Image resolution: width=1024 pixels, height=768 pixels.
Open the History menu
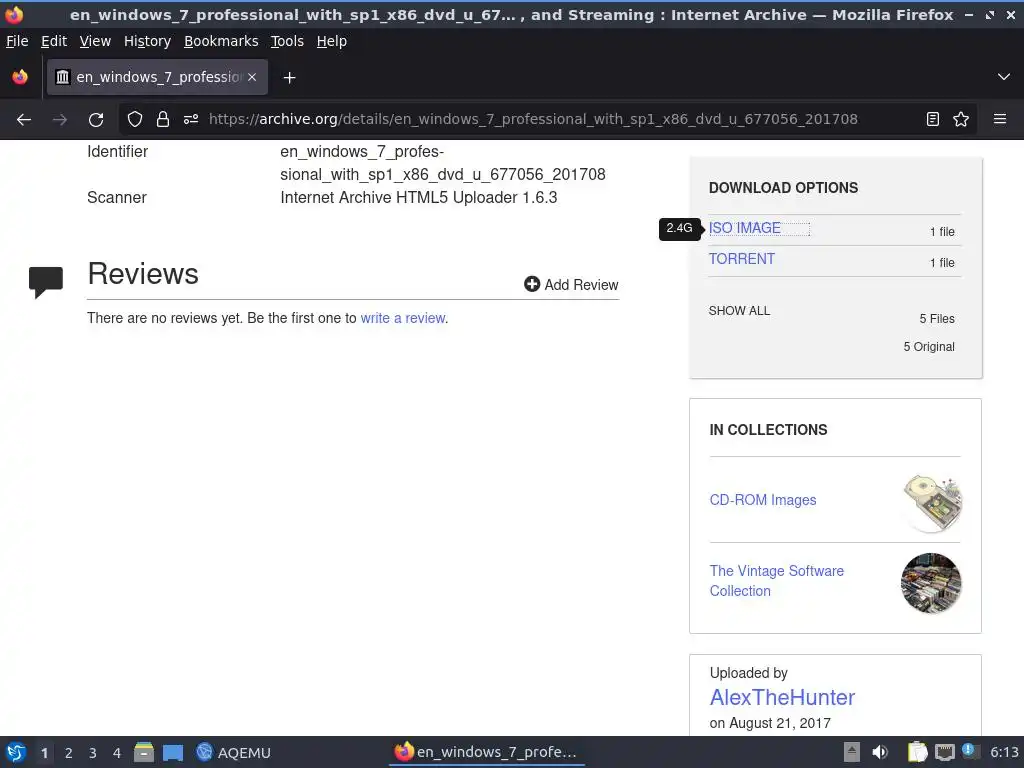pyautogui.click(x=147, y=41)
